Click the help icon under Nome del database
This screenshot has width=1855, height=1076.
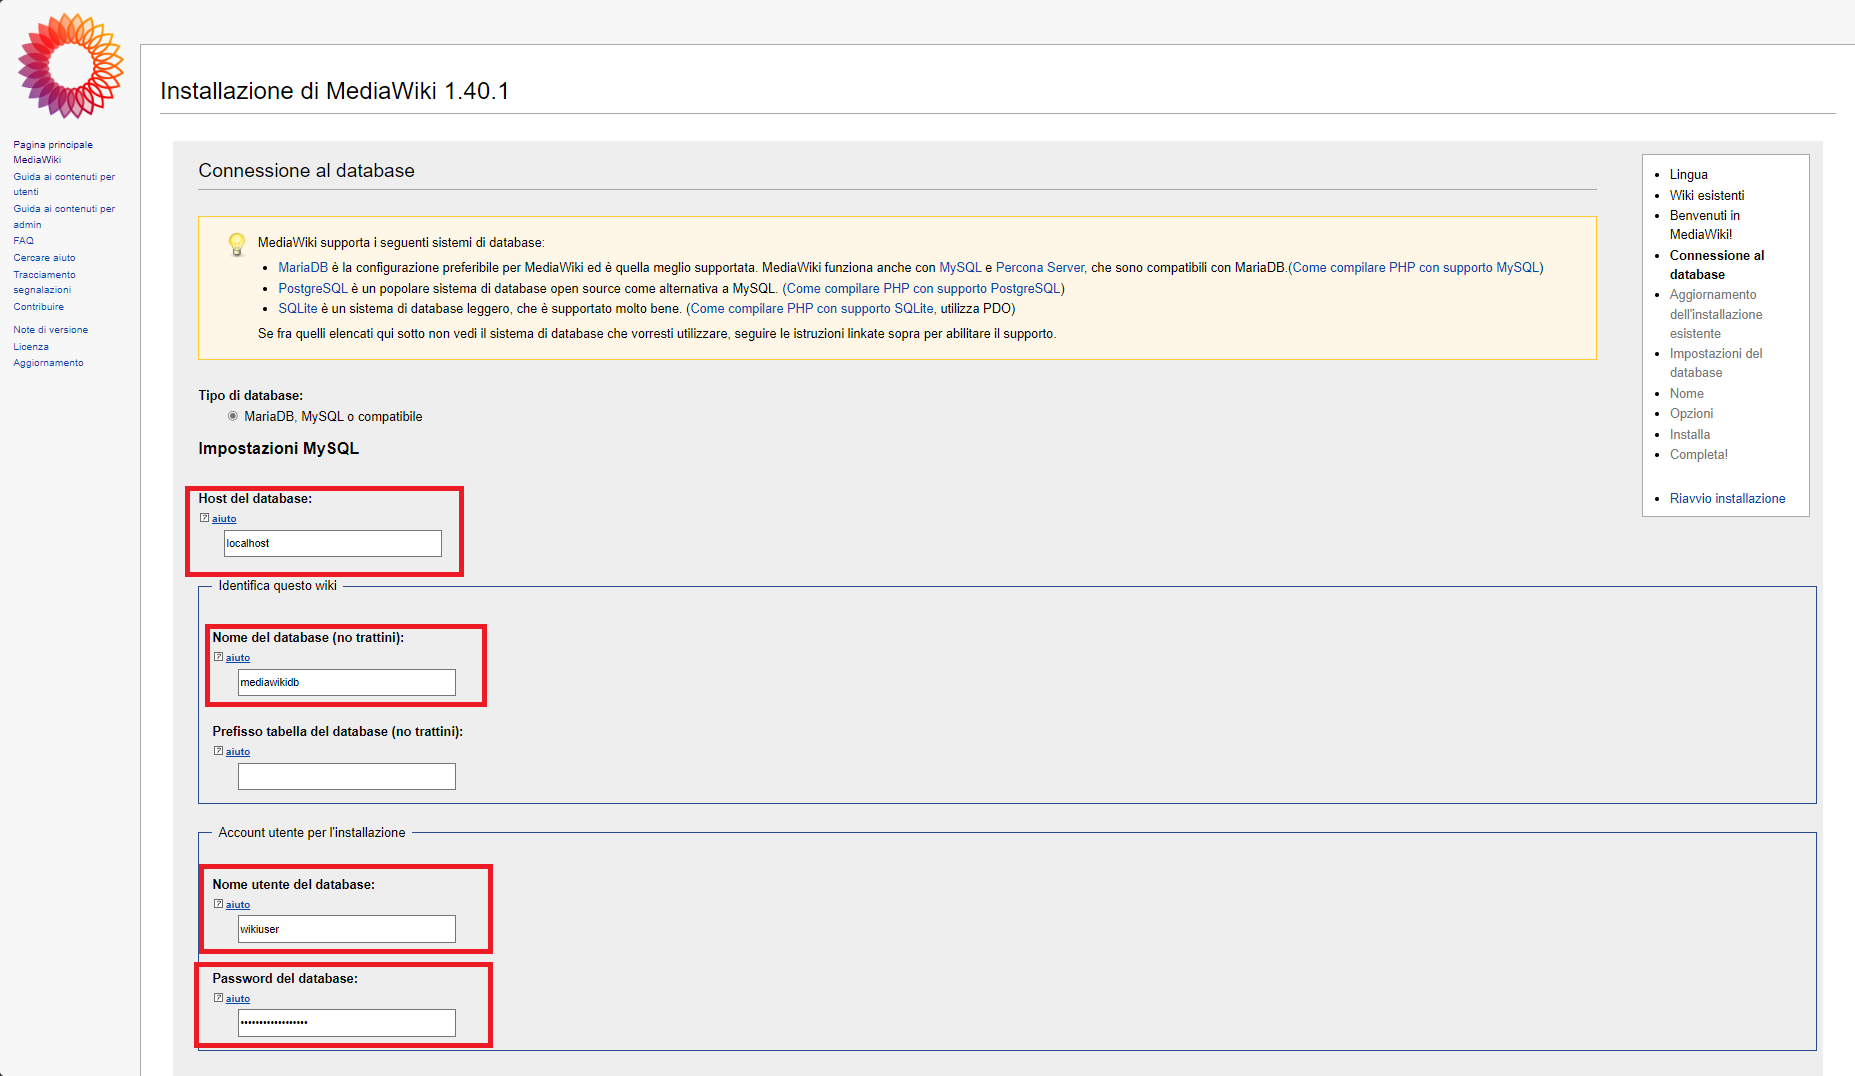pyautogui.click(x=218, y=657)
